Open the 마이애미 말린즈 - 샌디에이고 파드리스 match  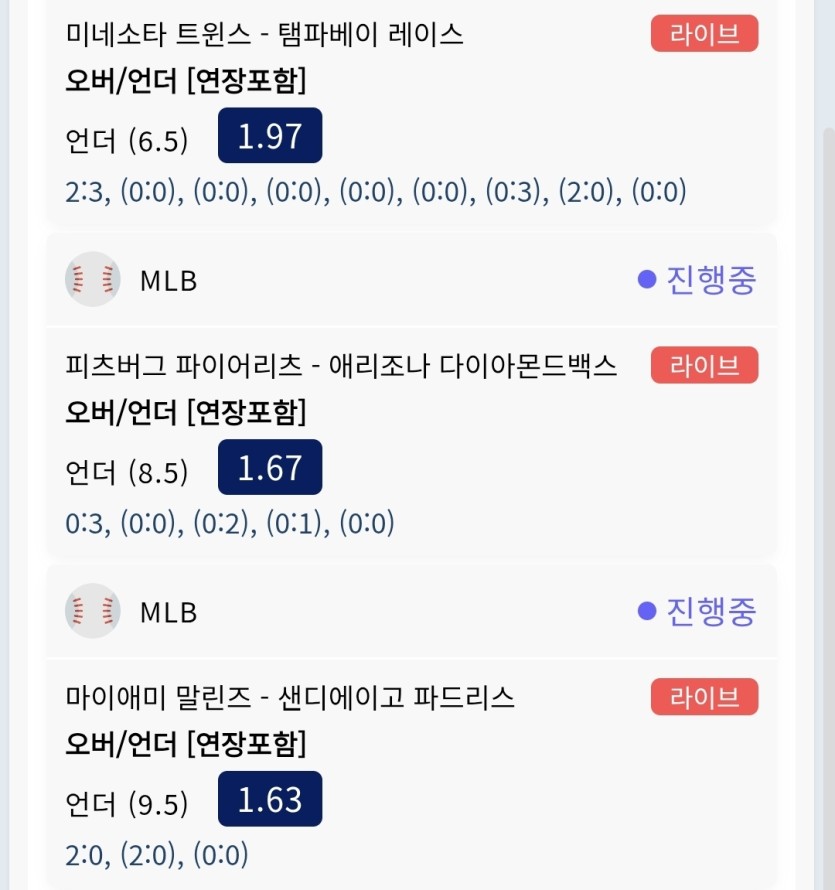(289, 697)
